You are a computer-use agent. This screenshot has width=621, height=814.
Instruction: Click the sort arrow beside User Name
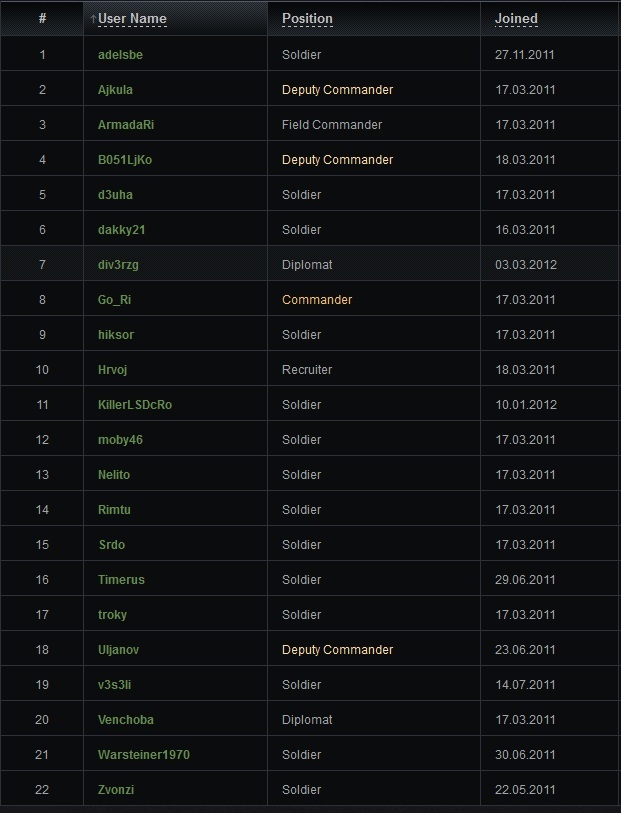pyautogui.click(x=93, y=19)
